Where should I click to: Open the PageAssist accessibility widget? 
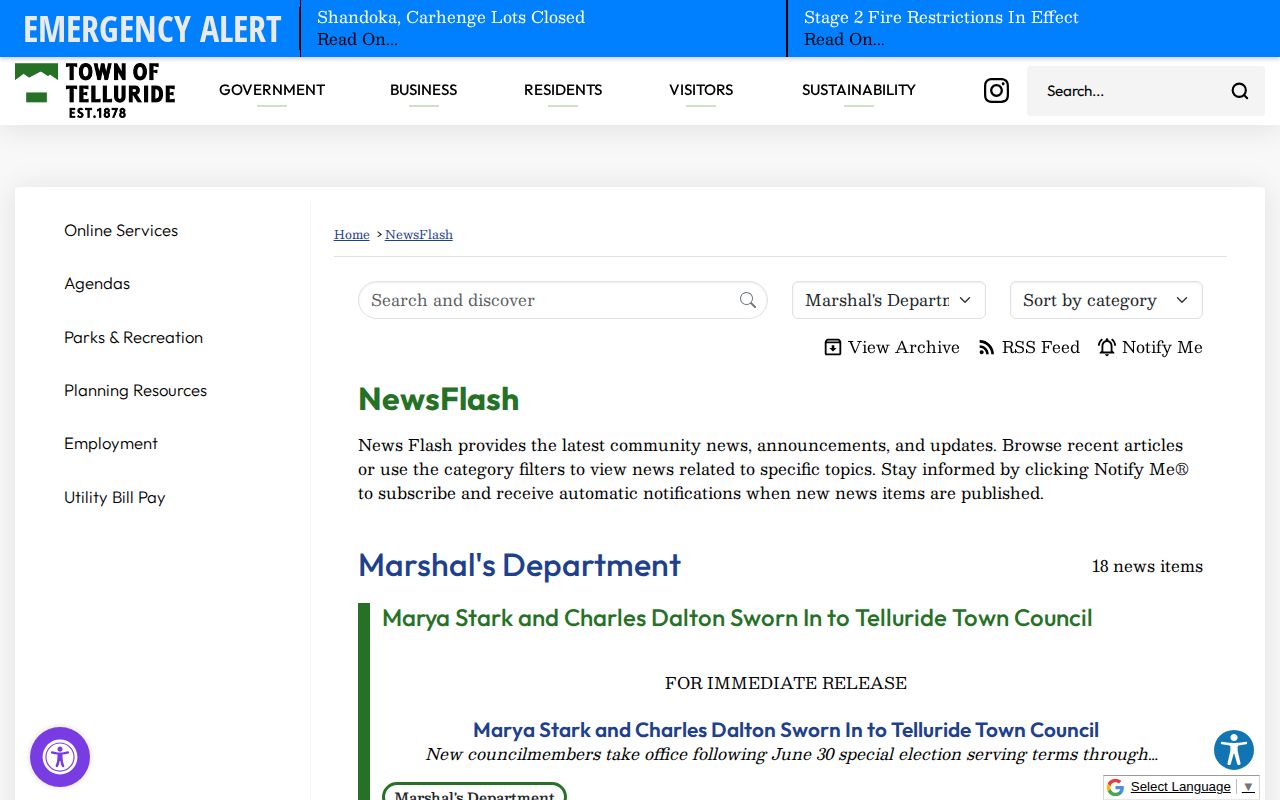[60, 757]
